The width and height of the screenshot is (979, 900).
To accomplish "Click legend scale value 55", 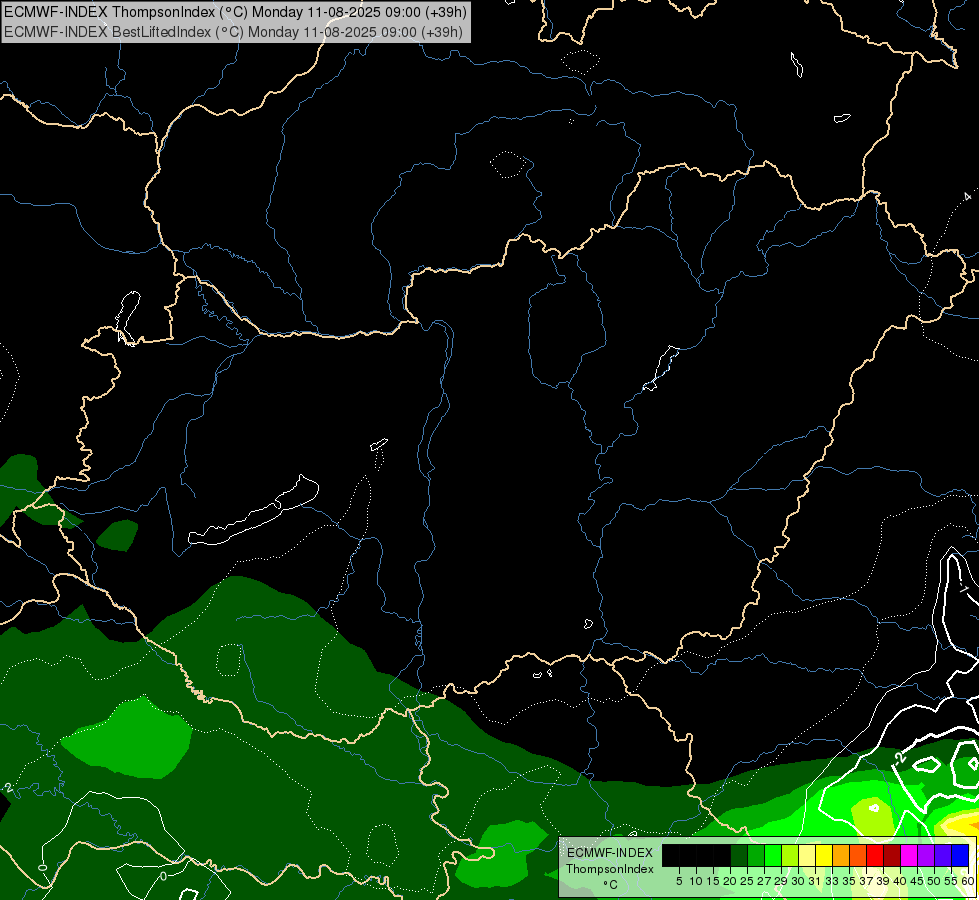I will coord(950,881).
